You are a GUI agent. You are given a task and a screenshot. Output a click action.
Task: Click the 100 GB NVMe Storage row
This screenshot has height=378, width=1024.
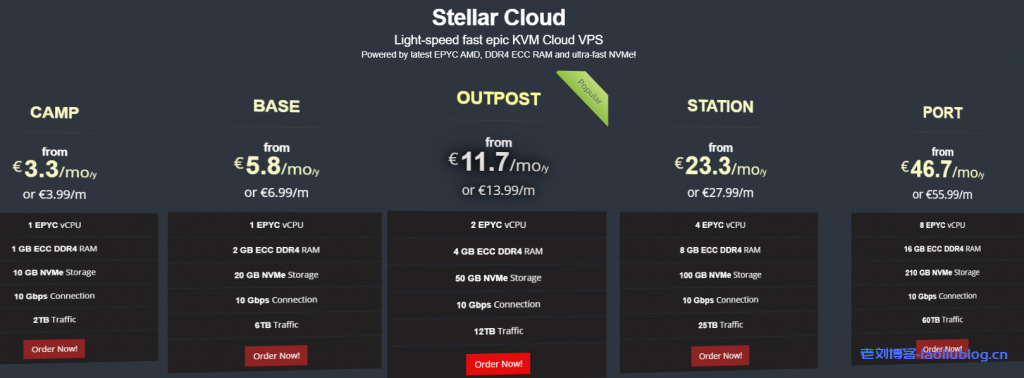click(x=720, y=276)
